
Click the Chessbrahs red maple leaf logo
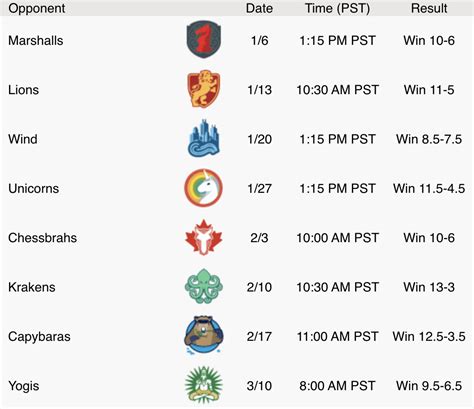point(203,237)
